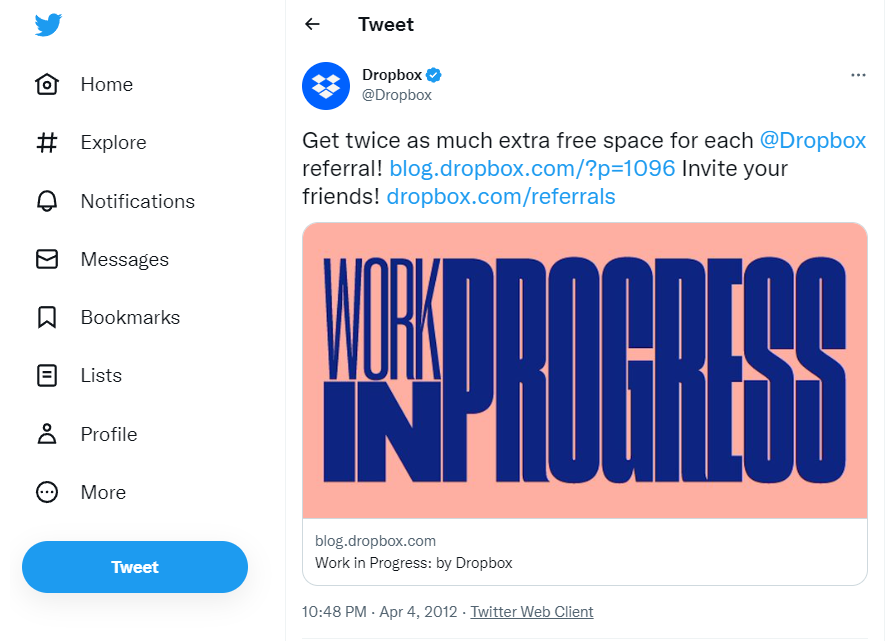Expand the More sidebar menu
The width and height of the screenshot is (890, 641).
(x=102, y=492)
